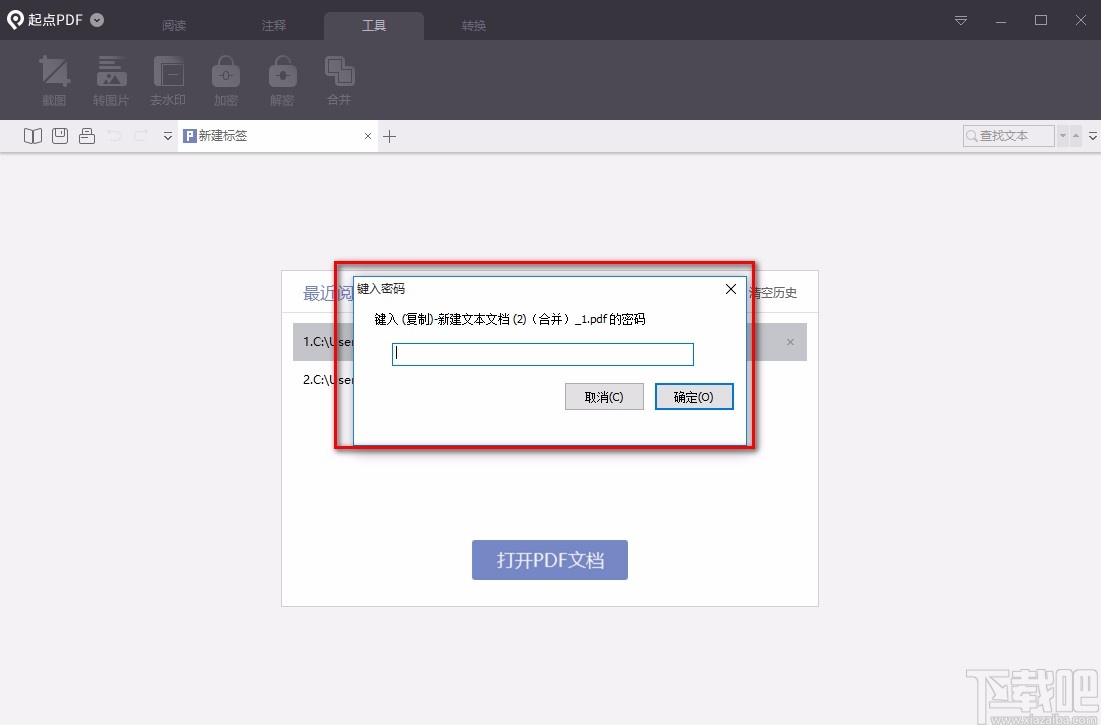The image size is (1101, 725).
Task: Click the save document icon
Action: click(59, 135)
